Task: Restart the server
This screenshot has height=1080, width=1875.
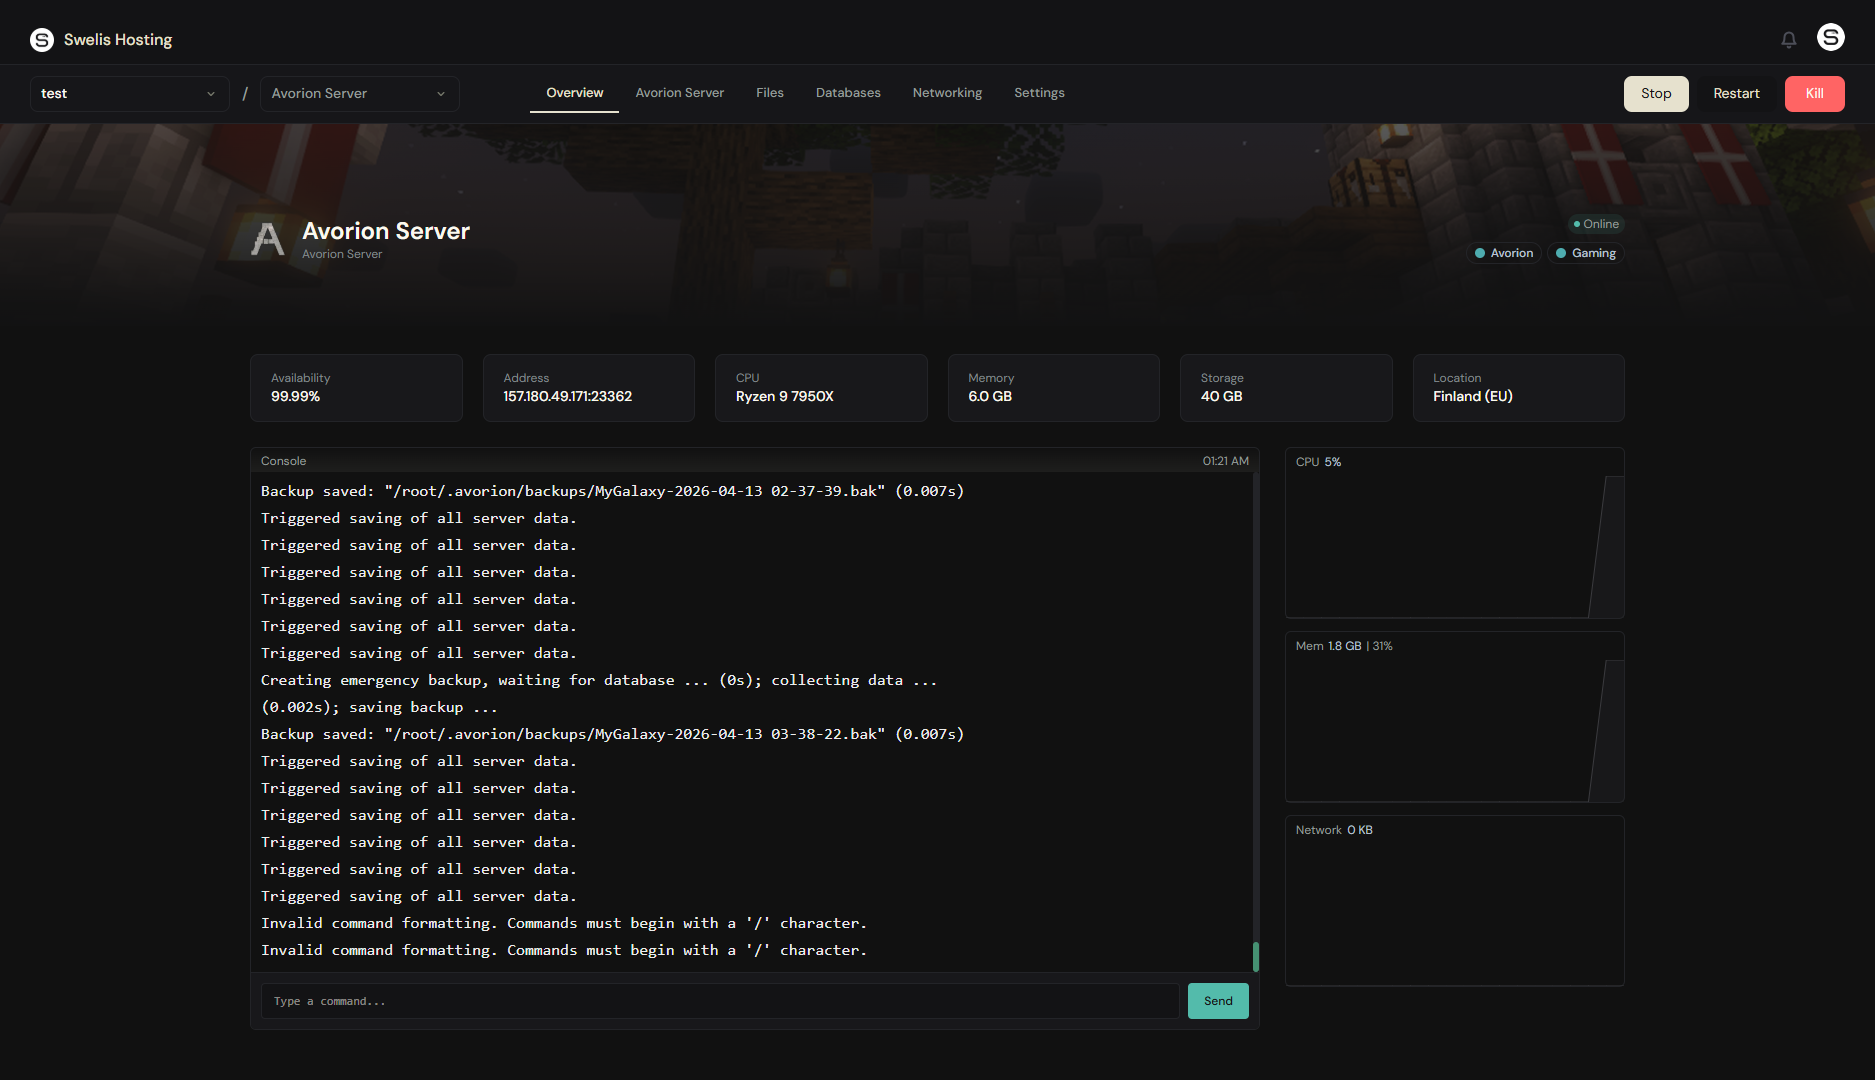Action: (x=1736, y=94)
